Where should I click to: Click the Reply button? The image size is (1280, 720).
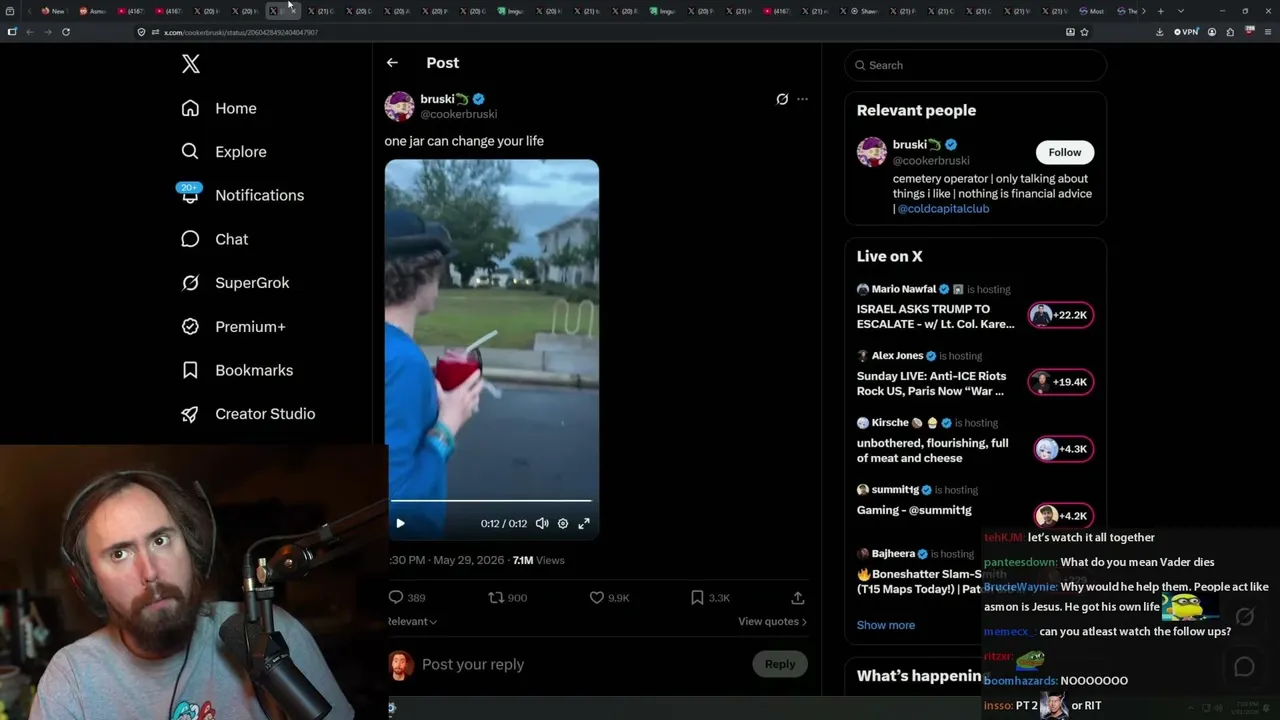pyautogui.click(x=780, y=664)
